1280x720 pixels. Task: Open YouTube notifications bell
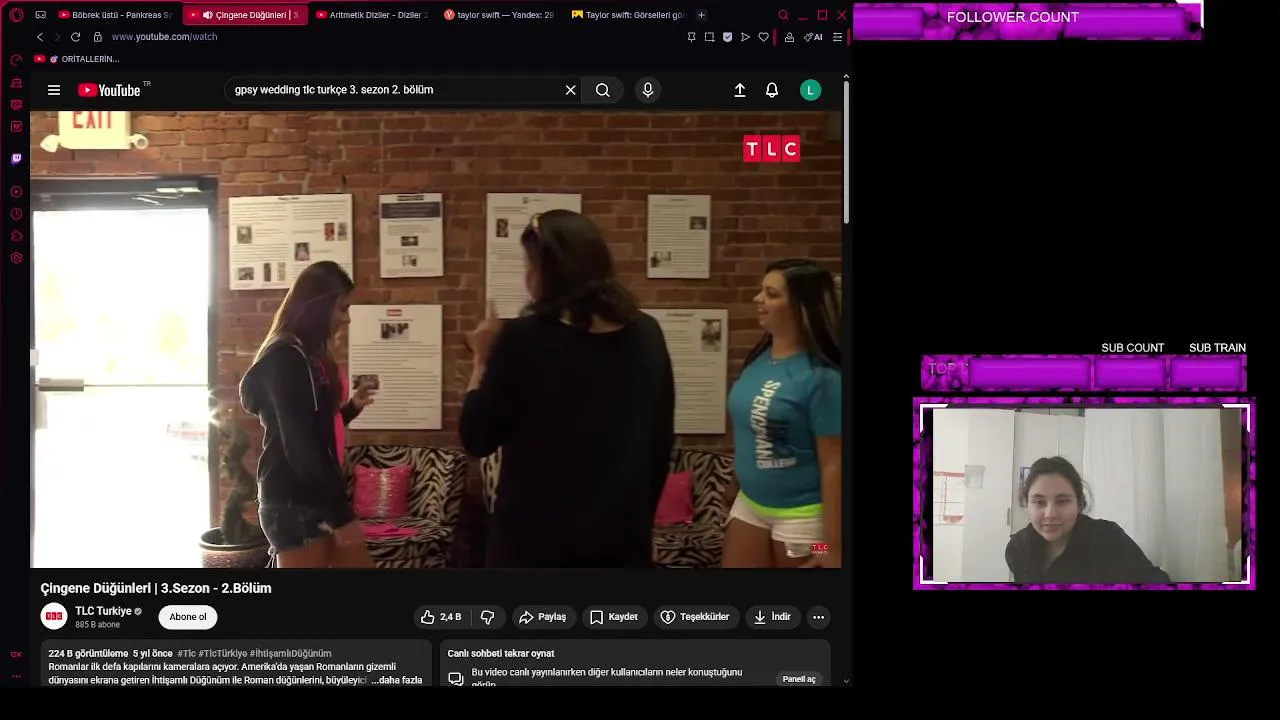coord(772,90)
